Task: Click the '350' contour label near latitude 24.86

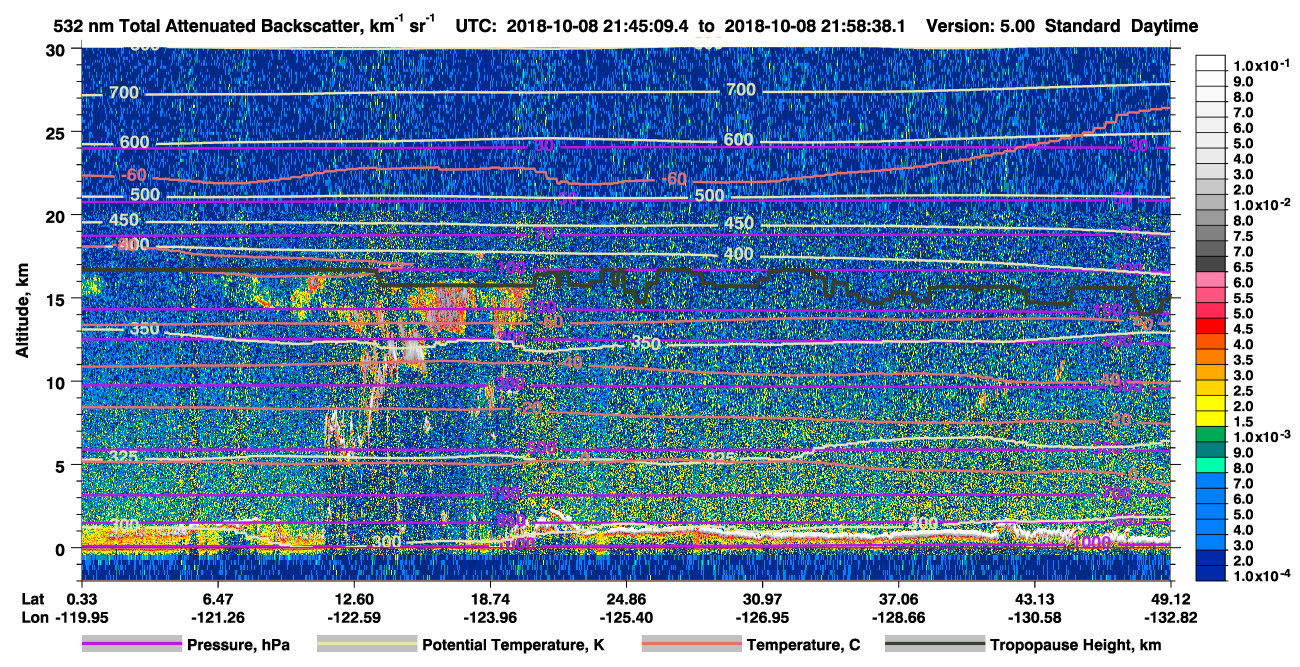Action: [x=645, y=343]
